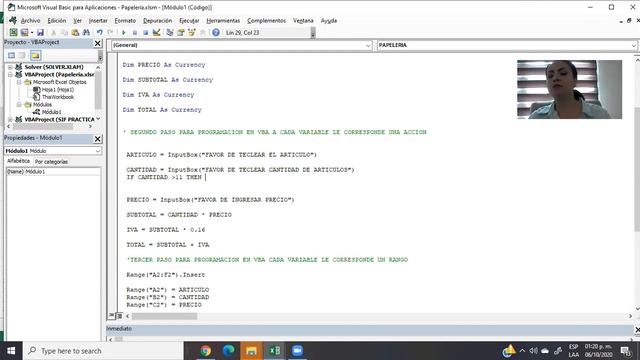Open Zoom from taskbar
The width and height of the screenshot is (640, 360).
[297, 351]
